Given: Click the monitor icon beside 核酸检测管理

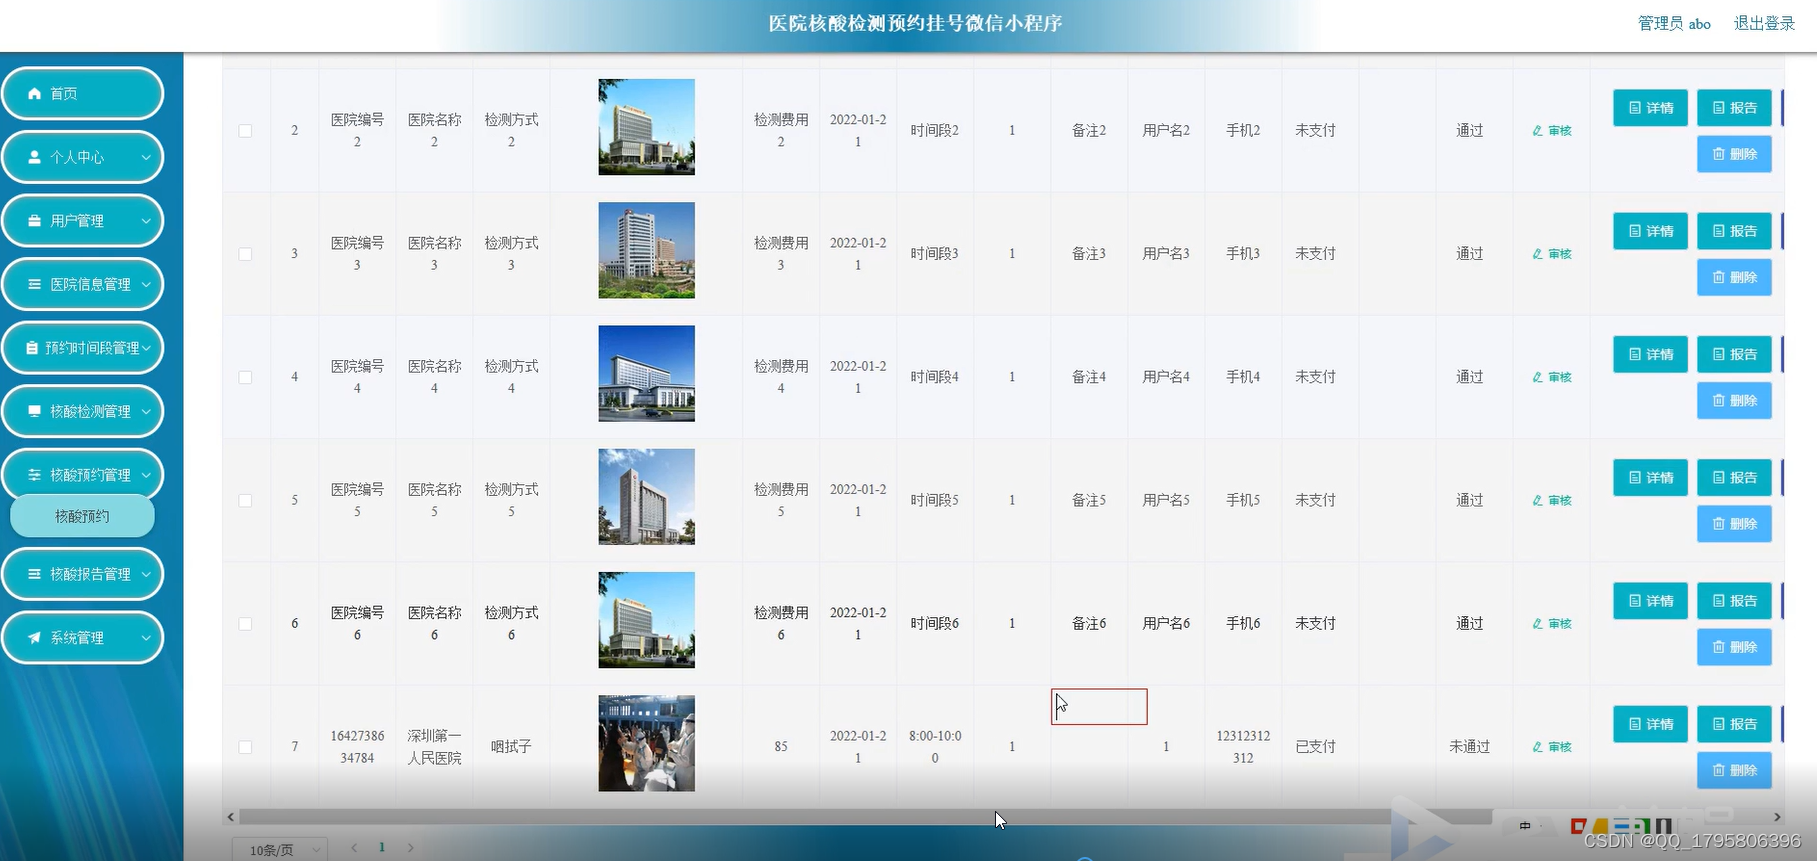Looking at the screenshot, I should 35,411.
